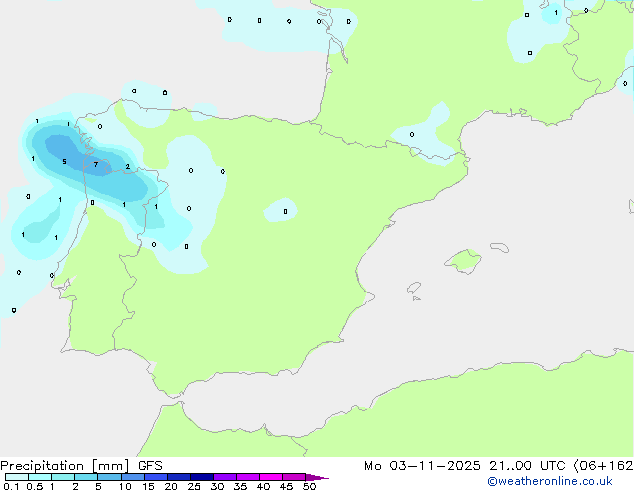The image size is (634, 490).
Task: Click the 25–30 mm navy legend swatch
Action: pos(202,477)
